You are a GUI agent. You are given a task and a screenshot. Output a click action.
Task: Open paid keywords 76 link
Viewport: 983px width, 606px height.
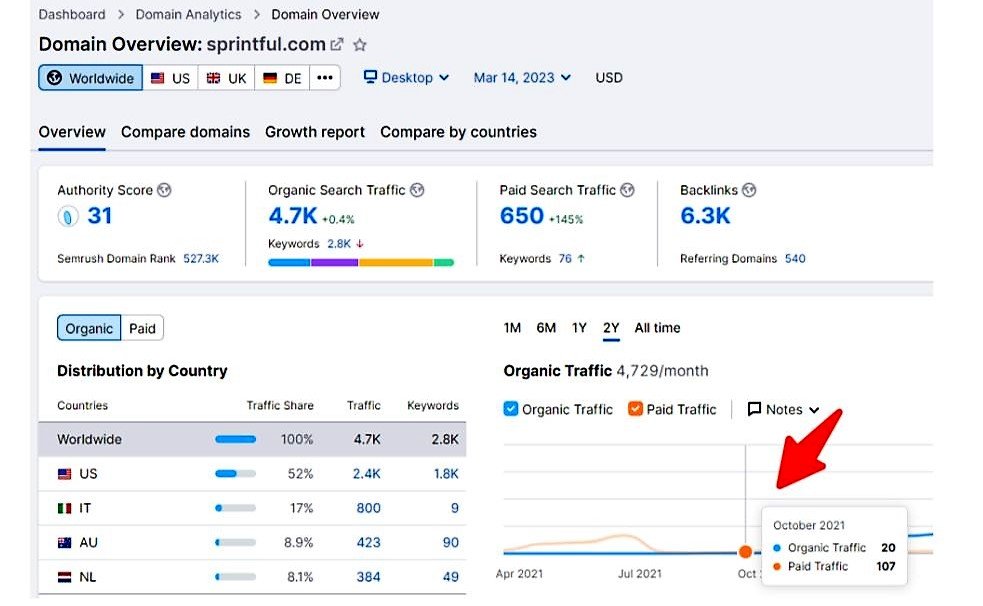(565, 259)
